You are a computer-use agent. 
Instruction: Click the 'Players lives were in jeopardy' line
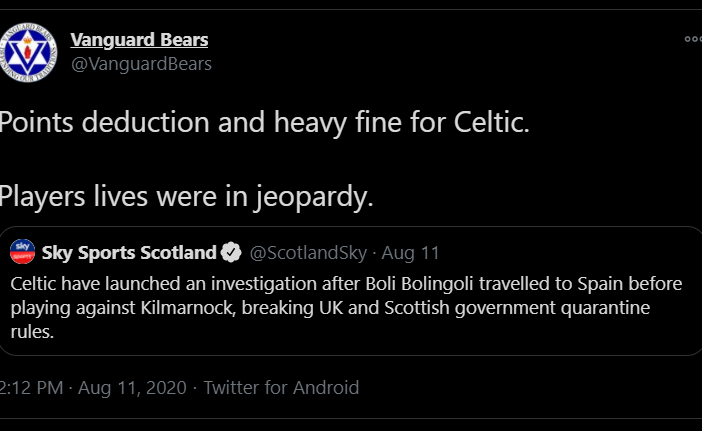click(186, 196)
